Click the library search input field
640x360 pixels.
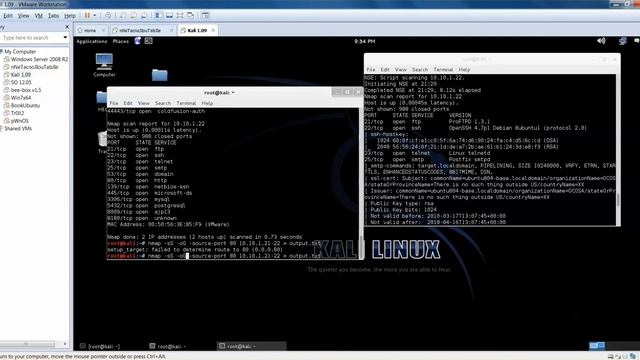coord(31,38)
